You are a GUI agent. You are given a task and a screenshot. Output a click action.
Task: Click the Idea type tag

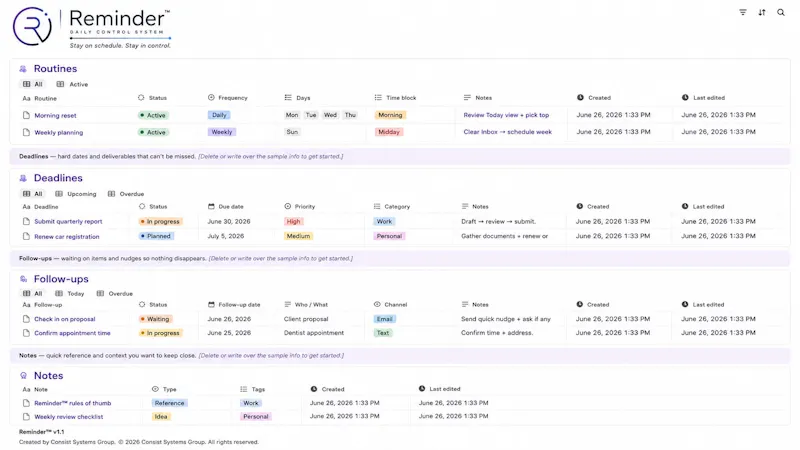point(161,417)
